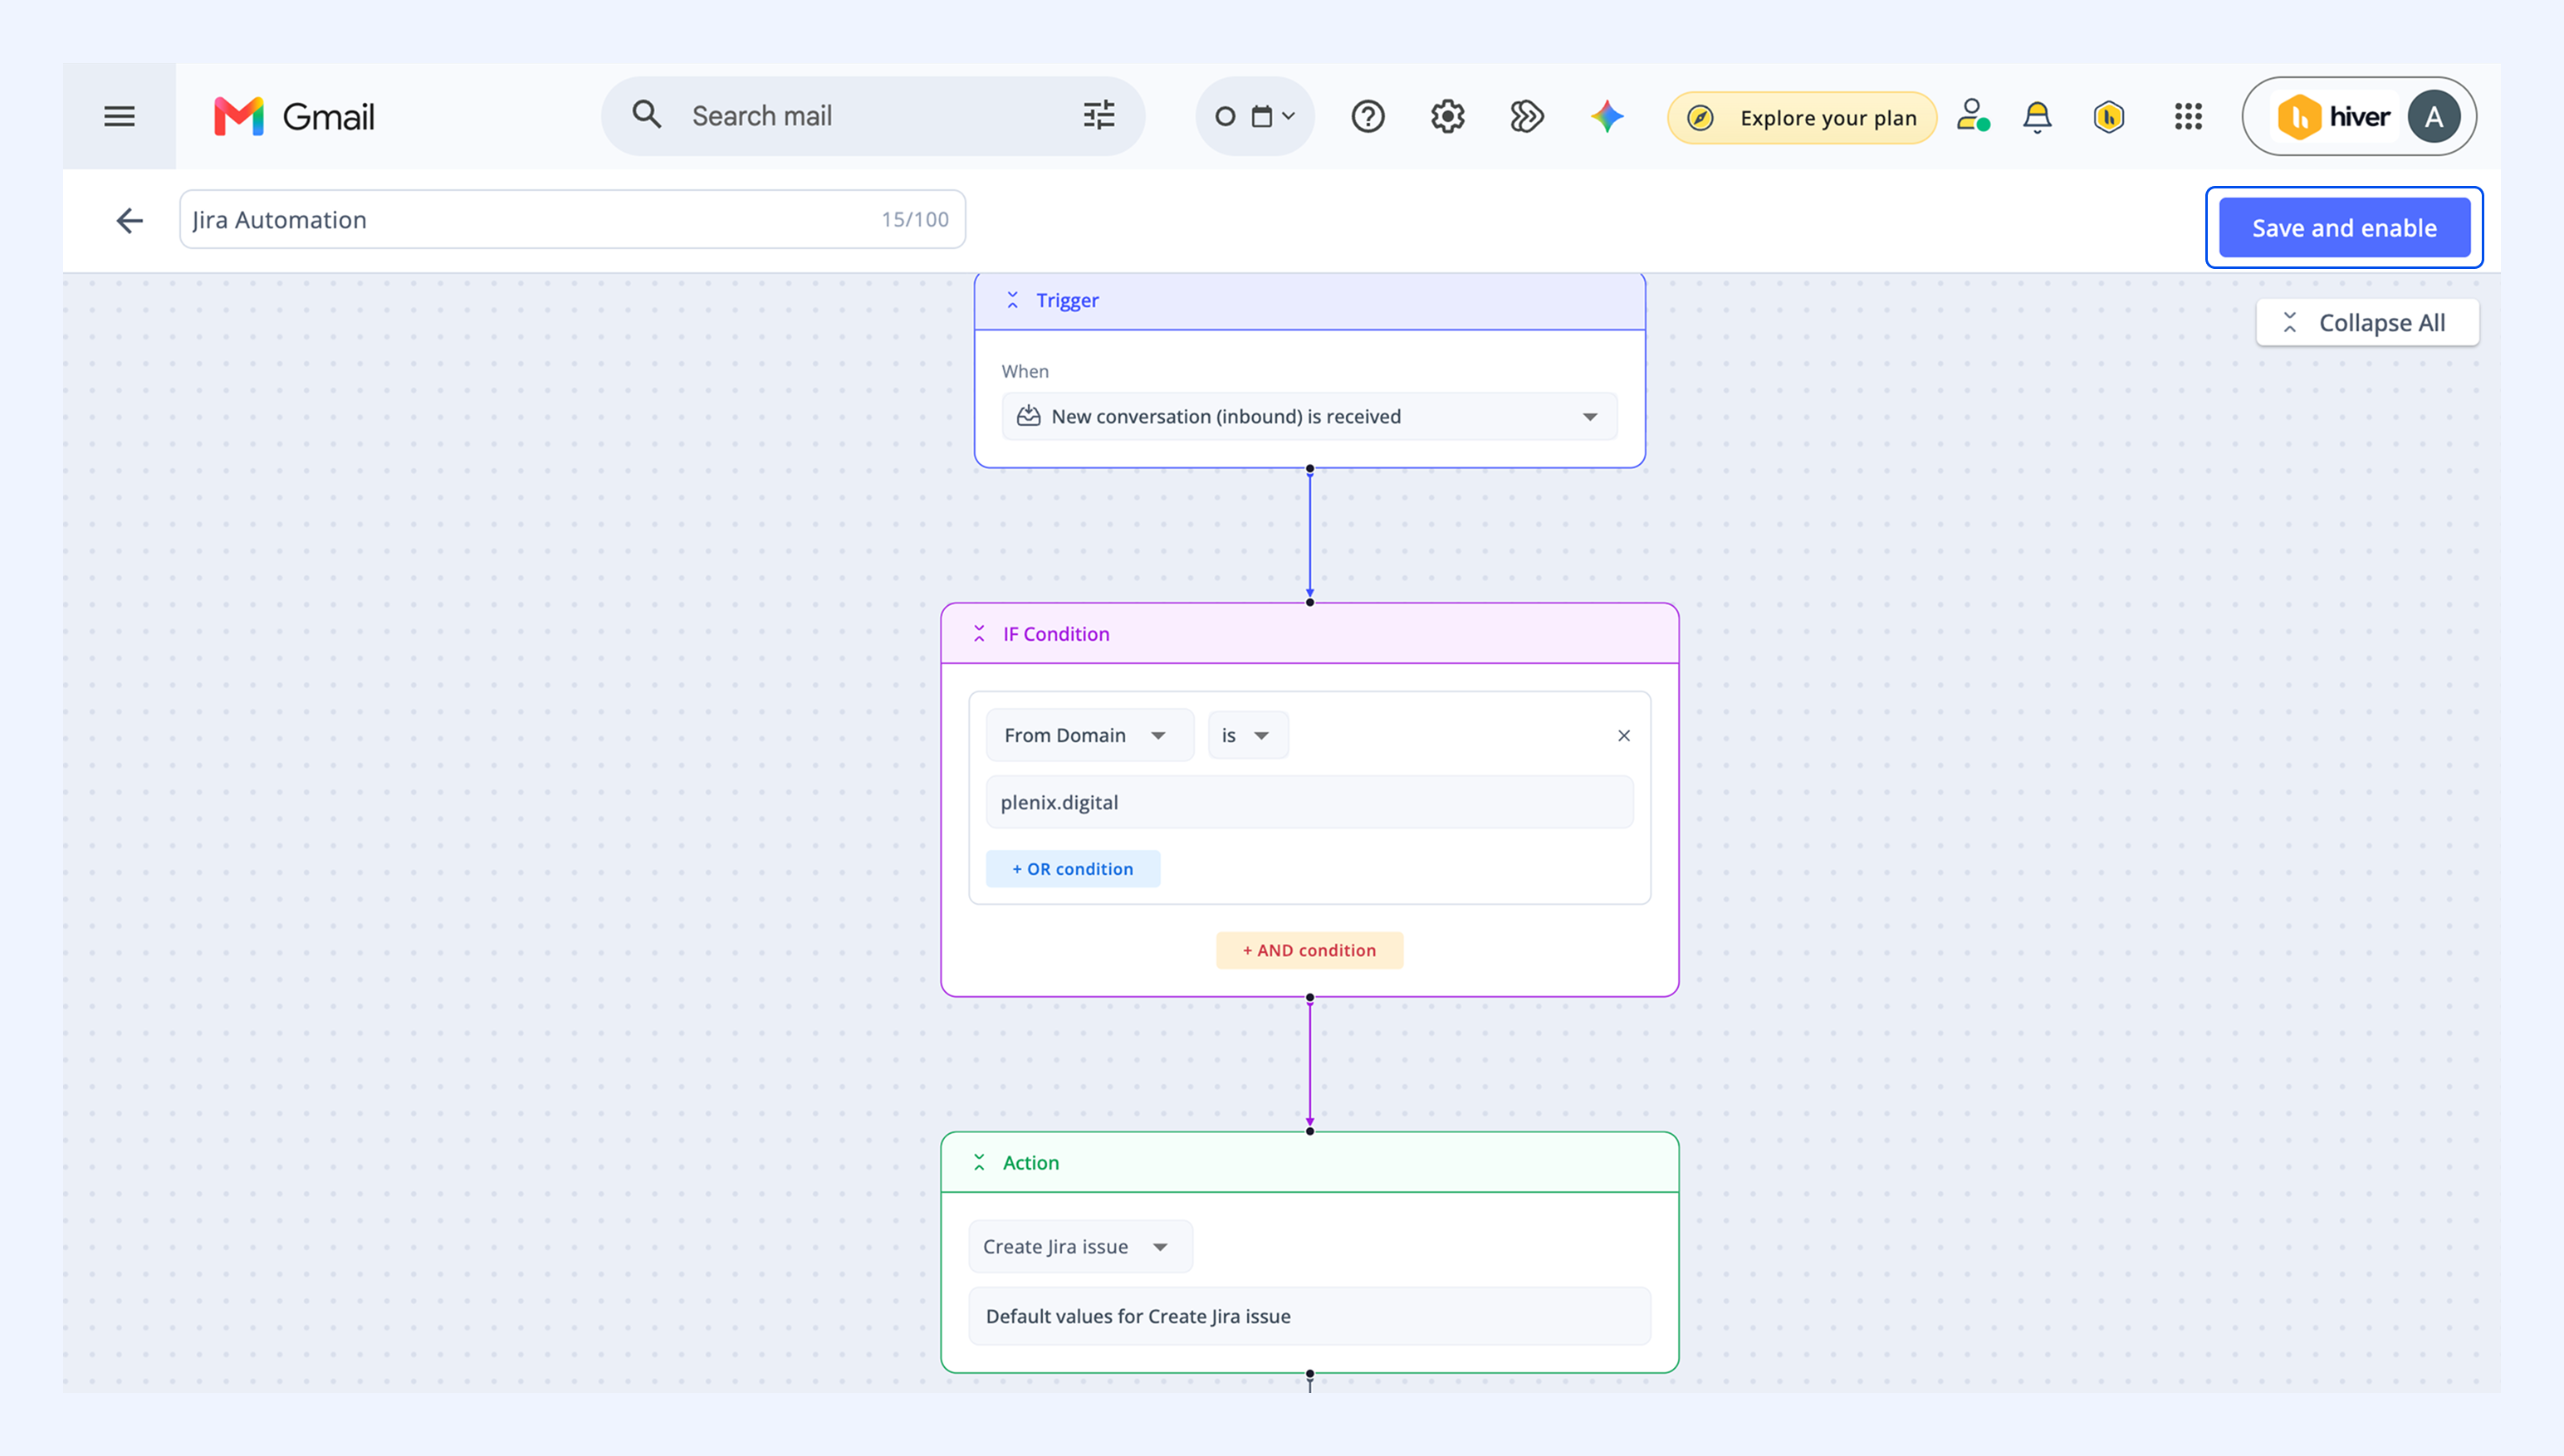Viewport: 2564px width, 1456px height.
Task: Open the Gmail main menu hamburger
Action: click(x=119, y=116)
